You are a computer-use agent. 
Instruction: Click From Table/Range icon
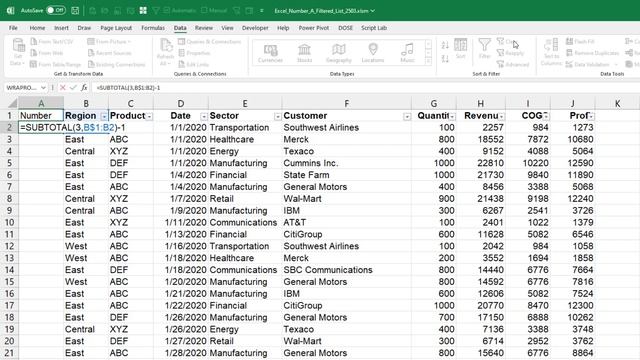point(34,64)
